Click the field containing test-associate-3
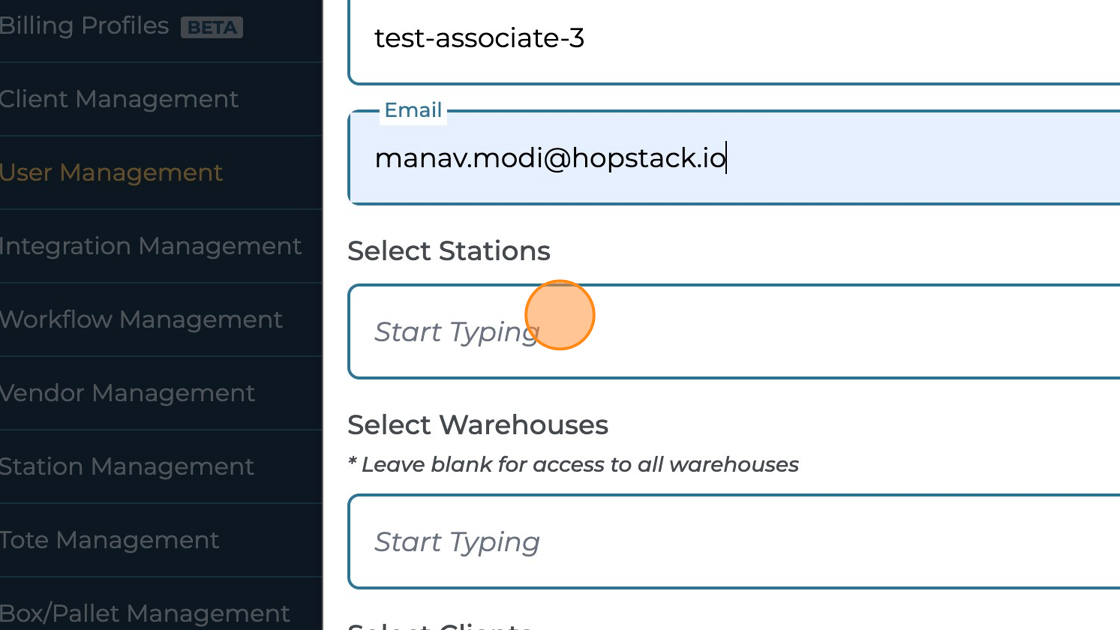 pos(730,40)
